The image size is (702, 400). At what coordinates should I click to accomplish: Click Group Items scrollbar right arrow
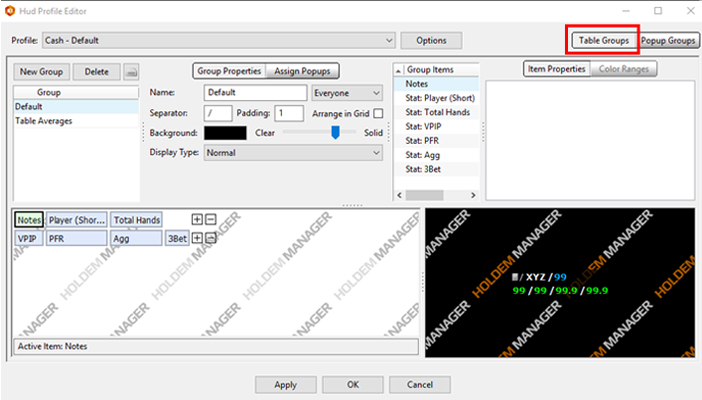(x=473, y=195)
